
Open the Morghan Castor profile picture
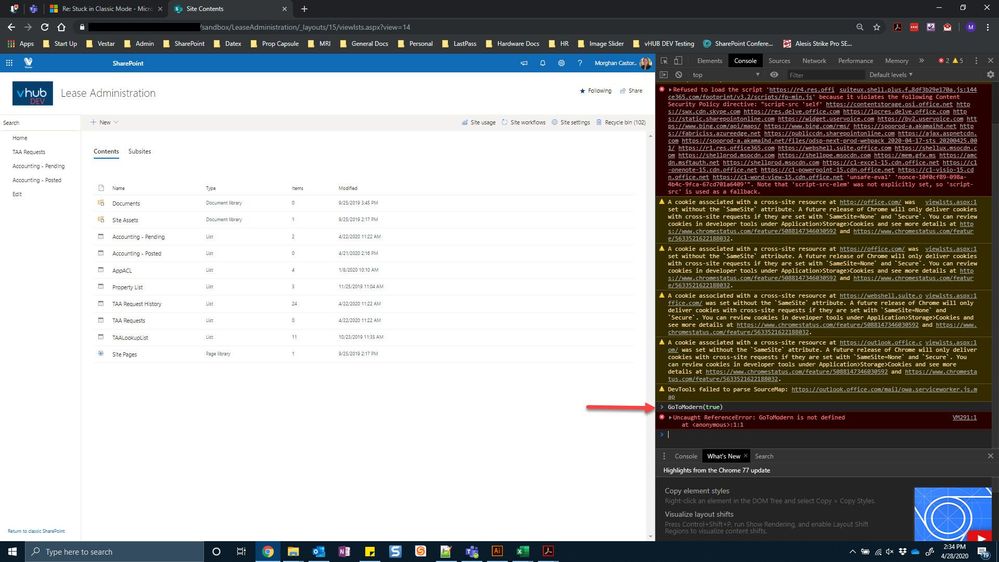tap(645, 63)
